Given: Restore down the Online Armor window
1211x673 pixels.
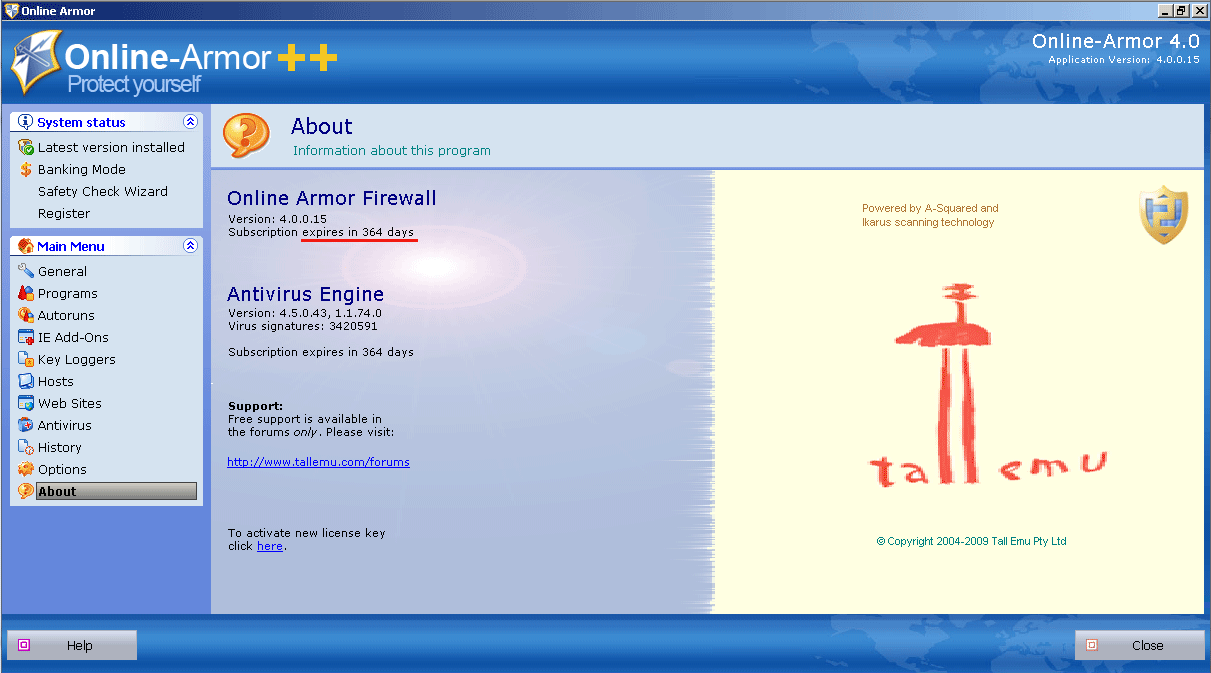Looking at the screenshot, I should click(x=1181, y=10).
